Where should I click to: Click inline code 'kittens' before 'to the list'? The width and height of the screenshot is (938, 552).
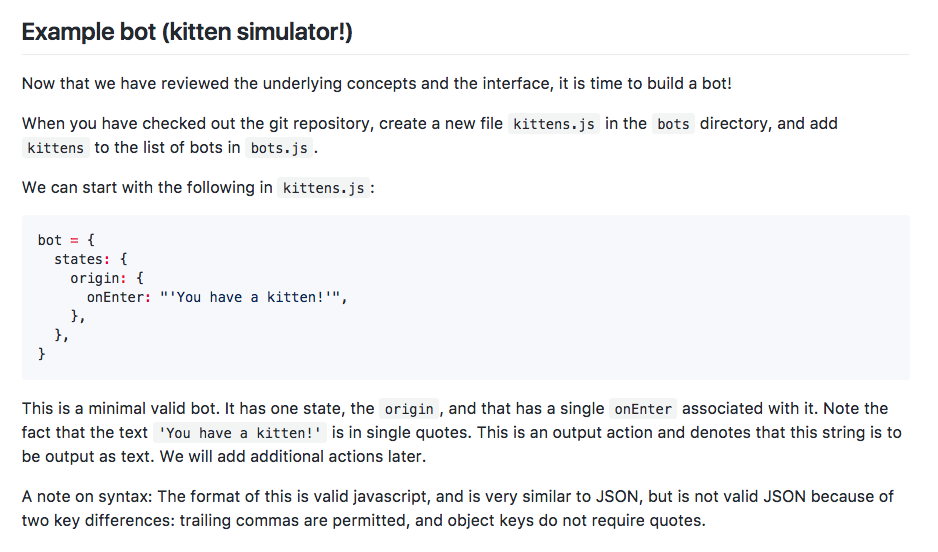coord(56,148)
